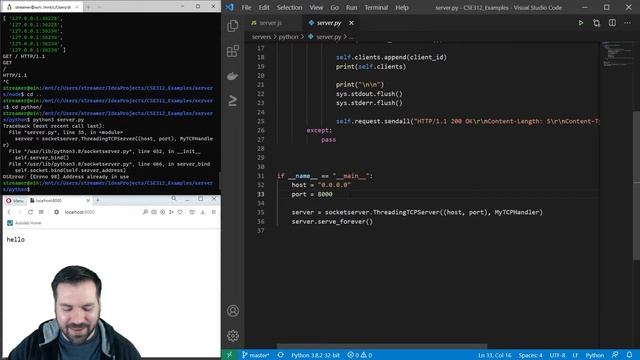Screen dimensions: 640x360
Task: Open Problems via errors and warnings count
Action: (360, 355)
